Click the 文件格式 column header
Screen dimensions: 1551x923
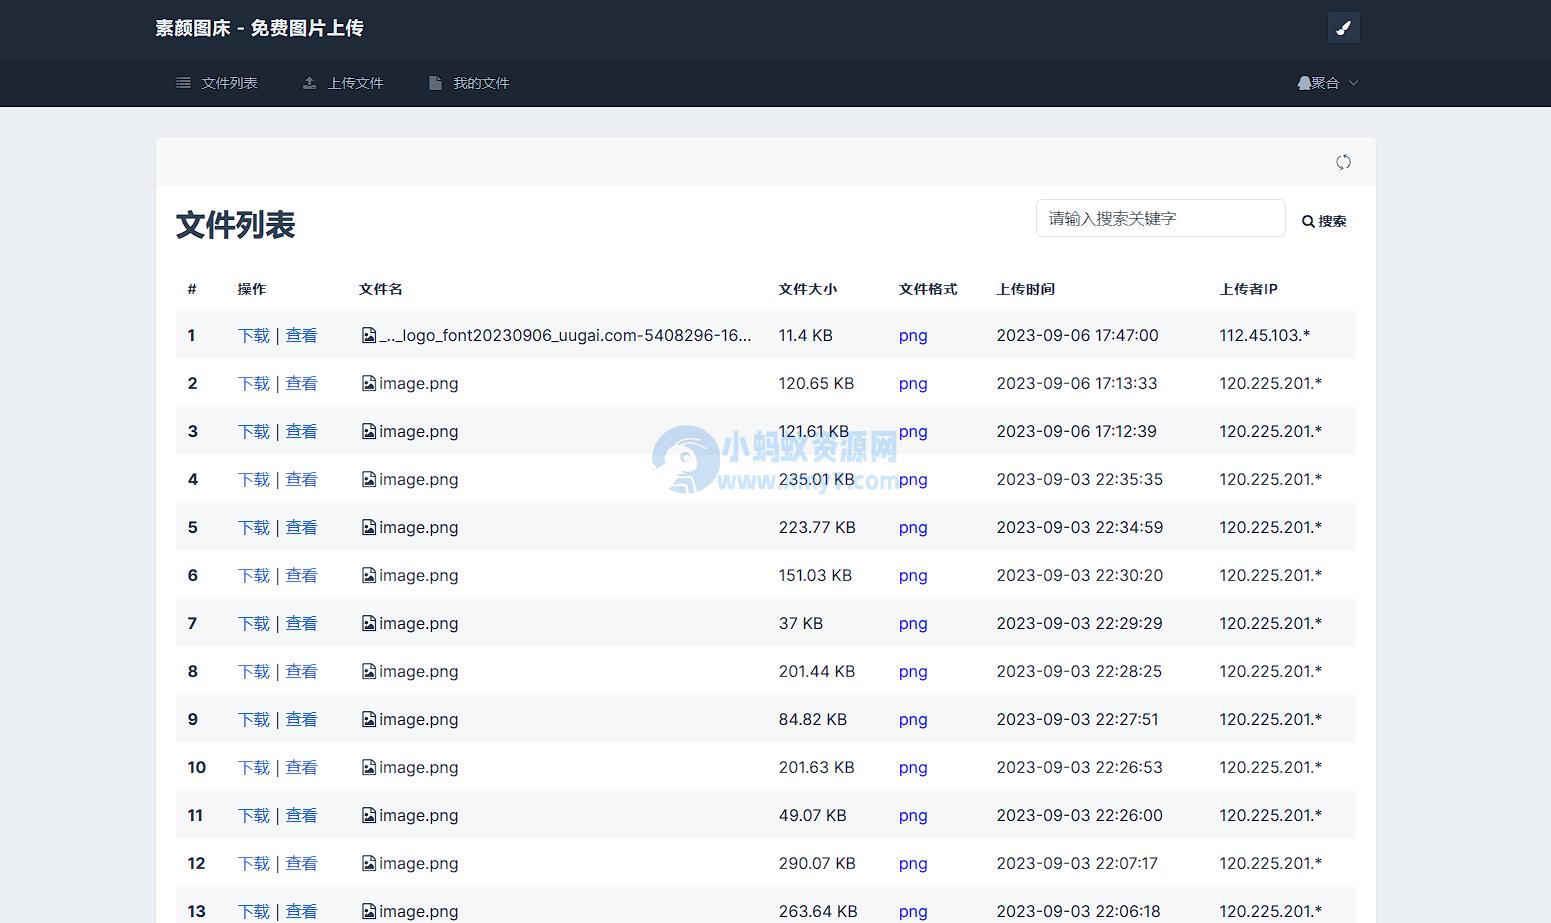927,289
